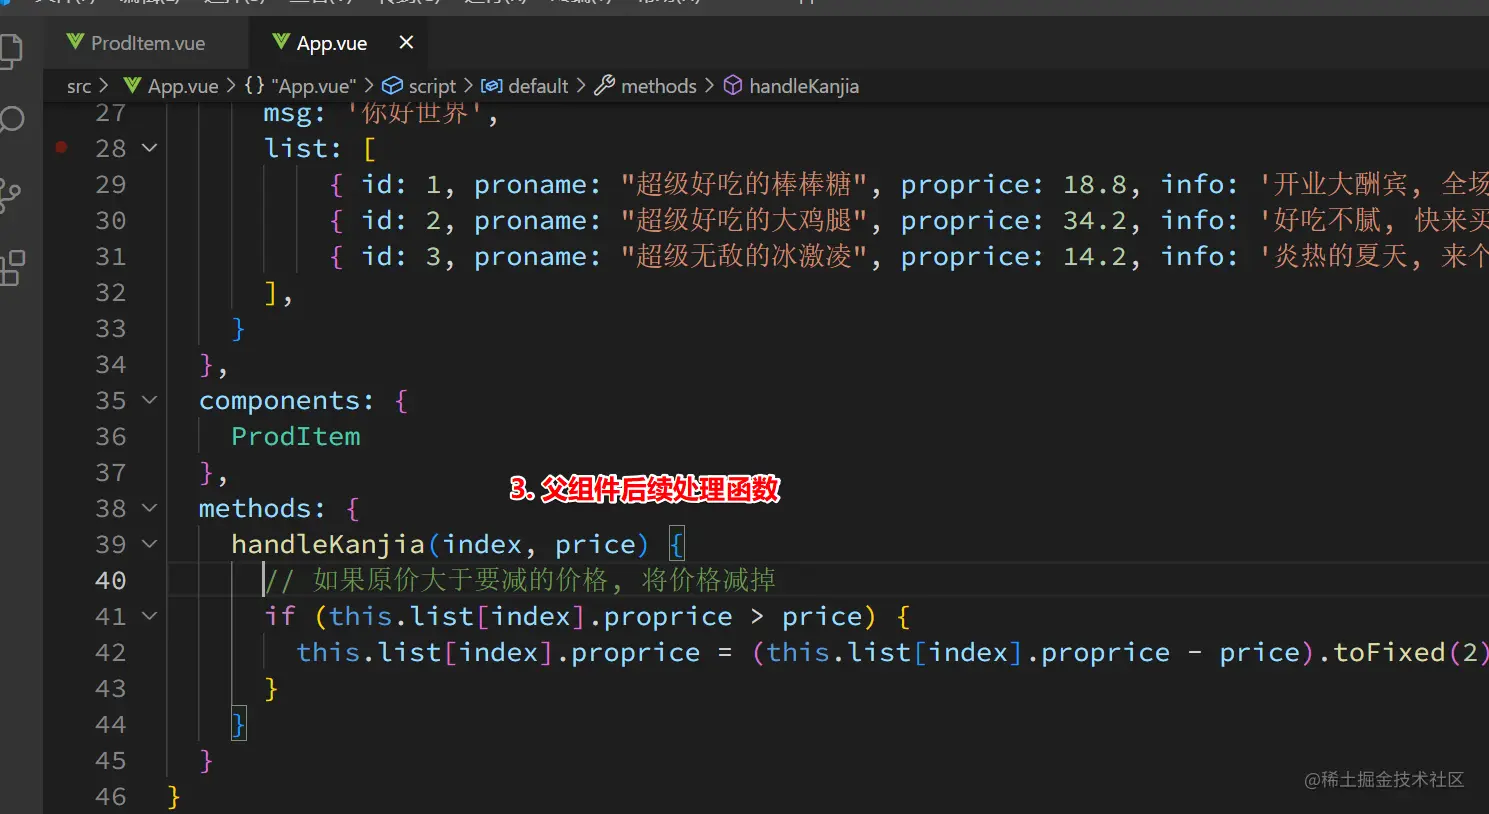This screenshot has width=1489, height=814.
Task: Select line number 27 in the gutter
Action: 111,113
